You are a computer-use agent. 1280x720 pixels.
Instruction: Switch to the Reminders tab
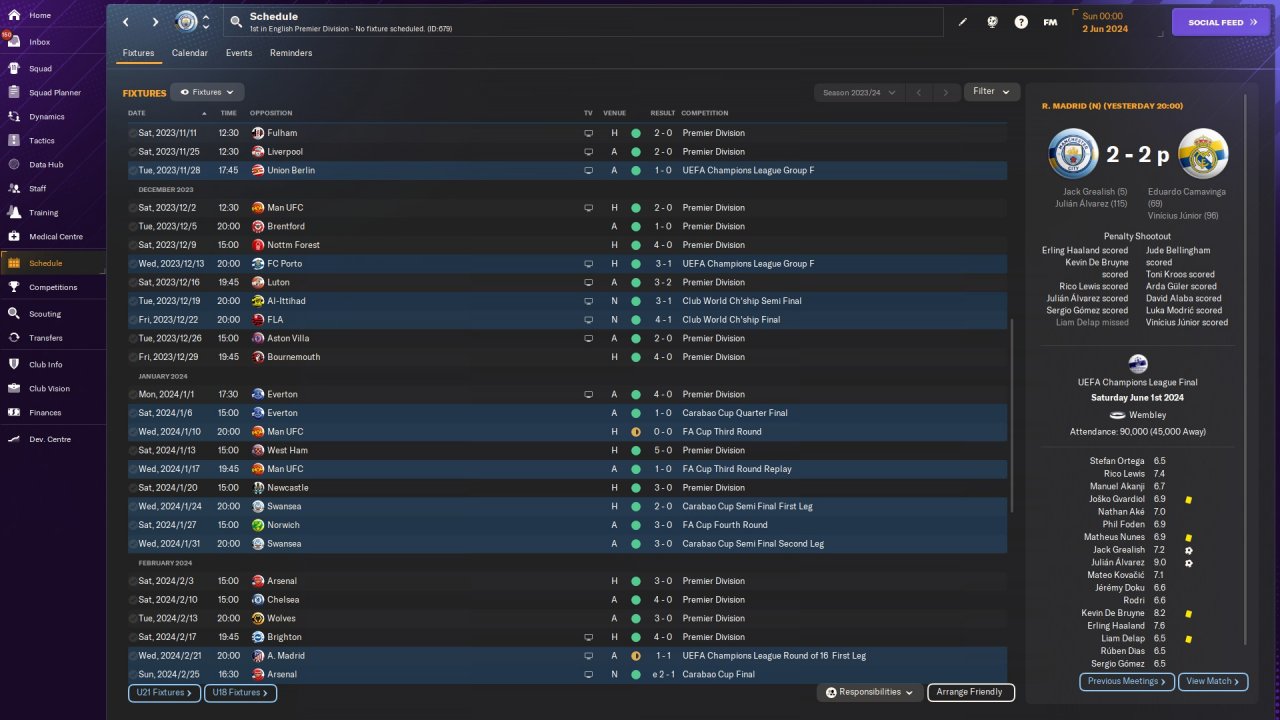pyautogui.click(x=291, y=53)
